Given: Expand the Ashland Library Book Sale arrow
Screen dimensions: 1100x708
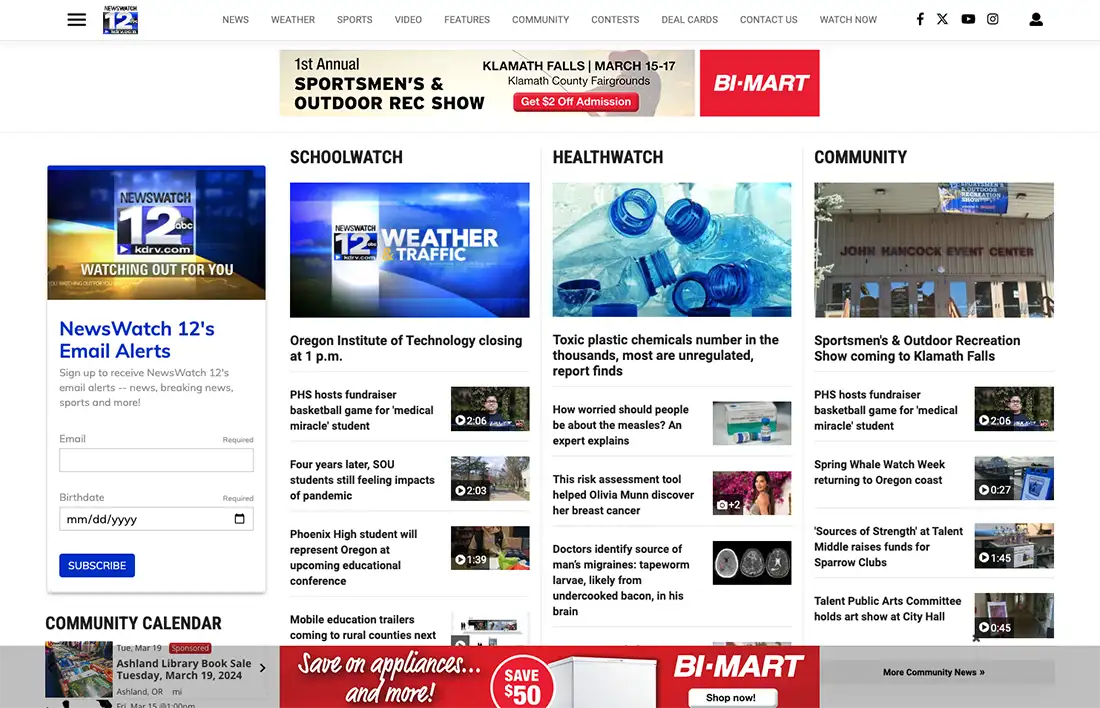Looking at the screenshot, I should 262,668.
